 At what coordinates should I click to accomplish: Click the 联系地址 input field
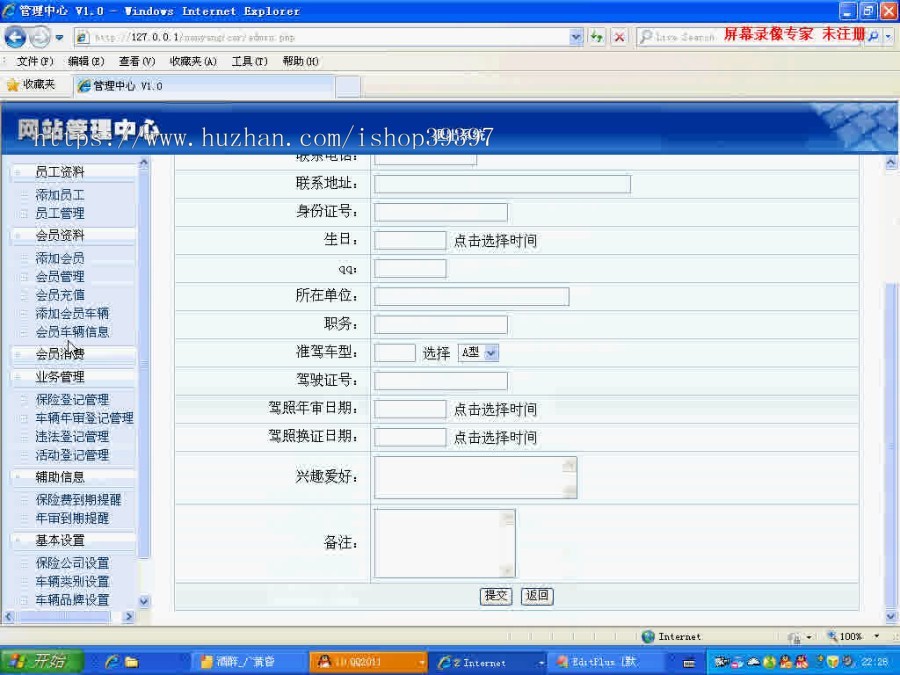502,184
